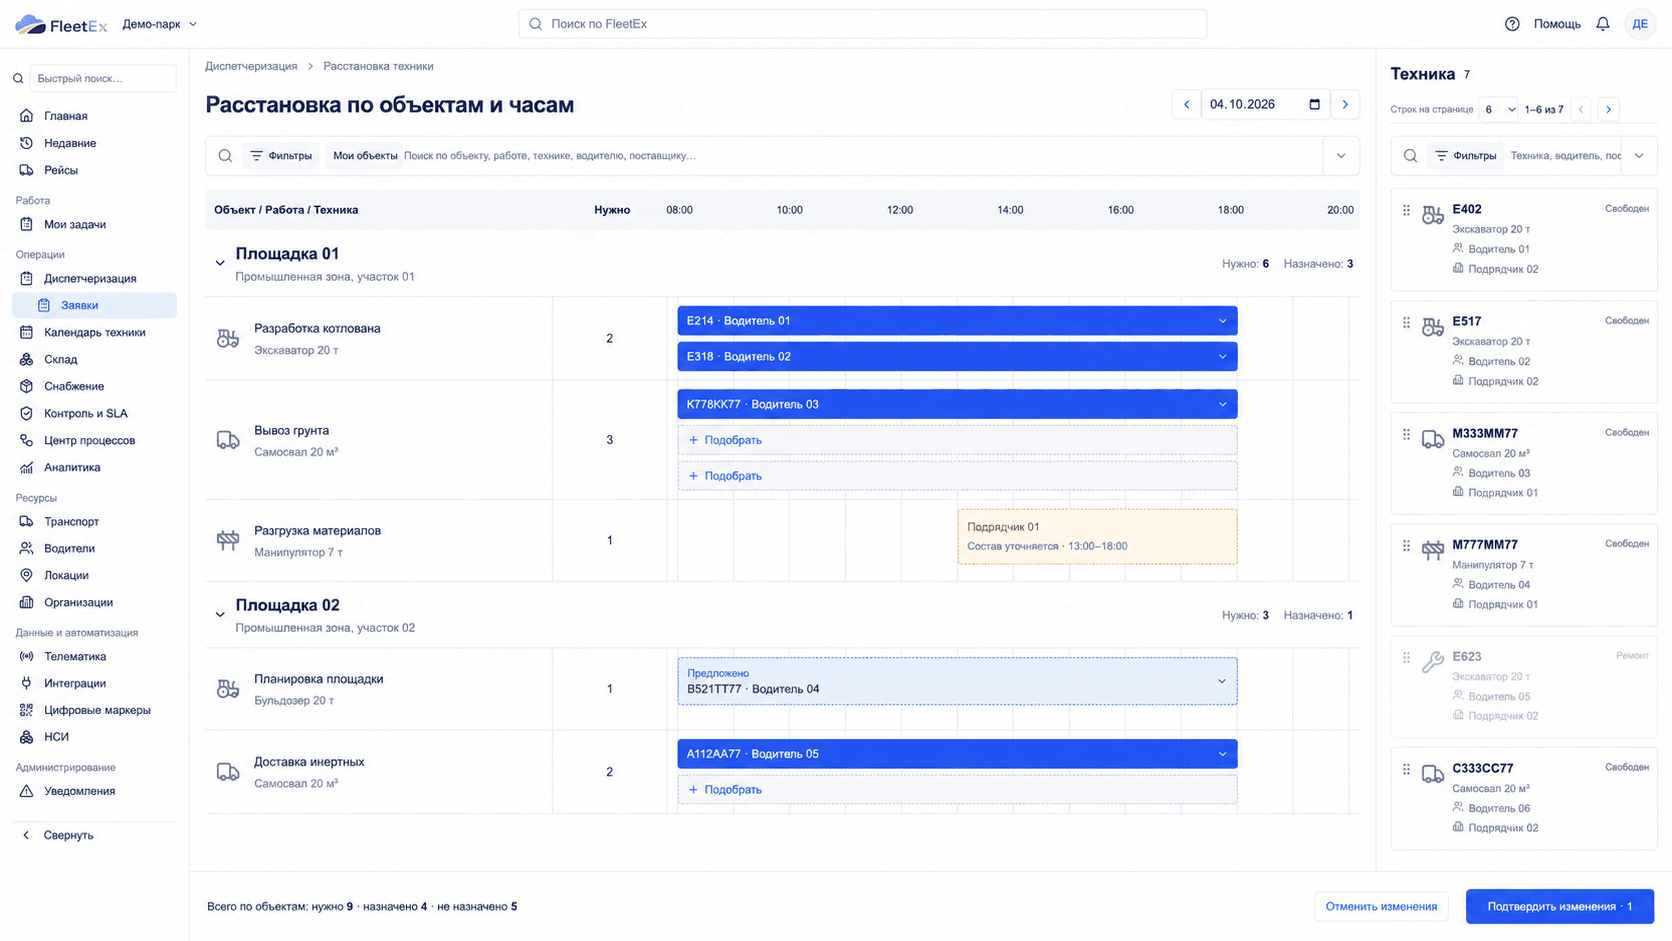
Task: Click drag handle on M333MM77 card
Action: tap(1406, 434)
